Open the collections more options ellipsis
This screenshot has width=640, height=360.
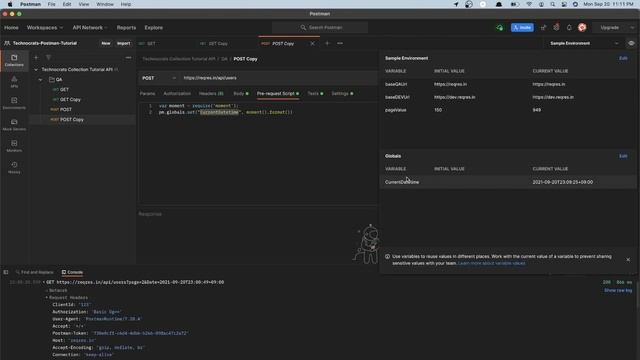[129, 58]
